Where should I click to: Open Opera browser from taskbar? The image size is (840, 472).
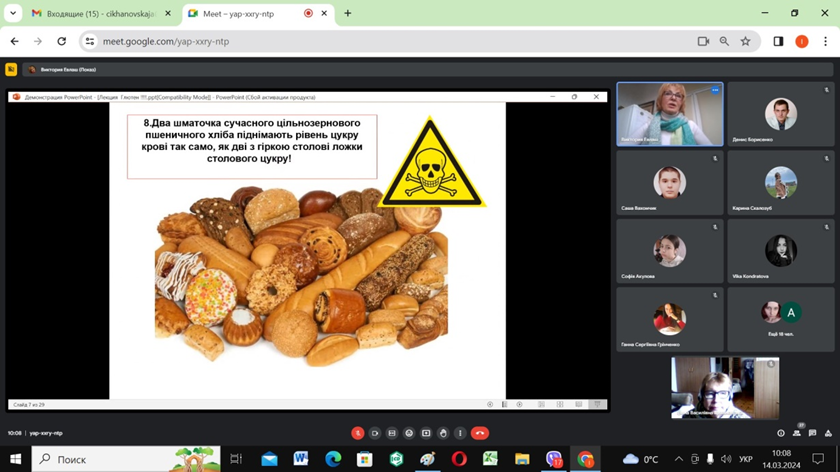[459, 459]
